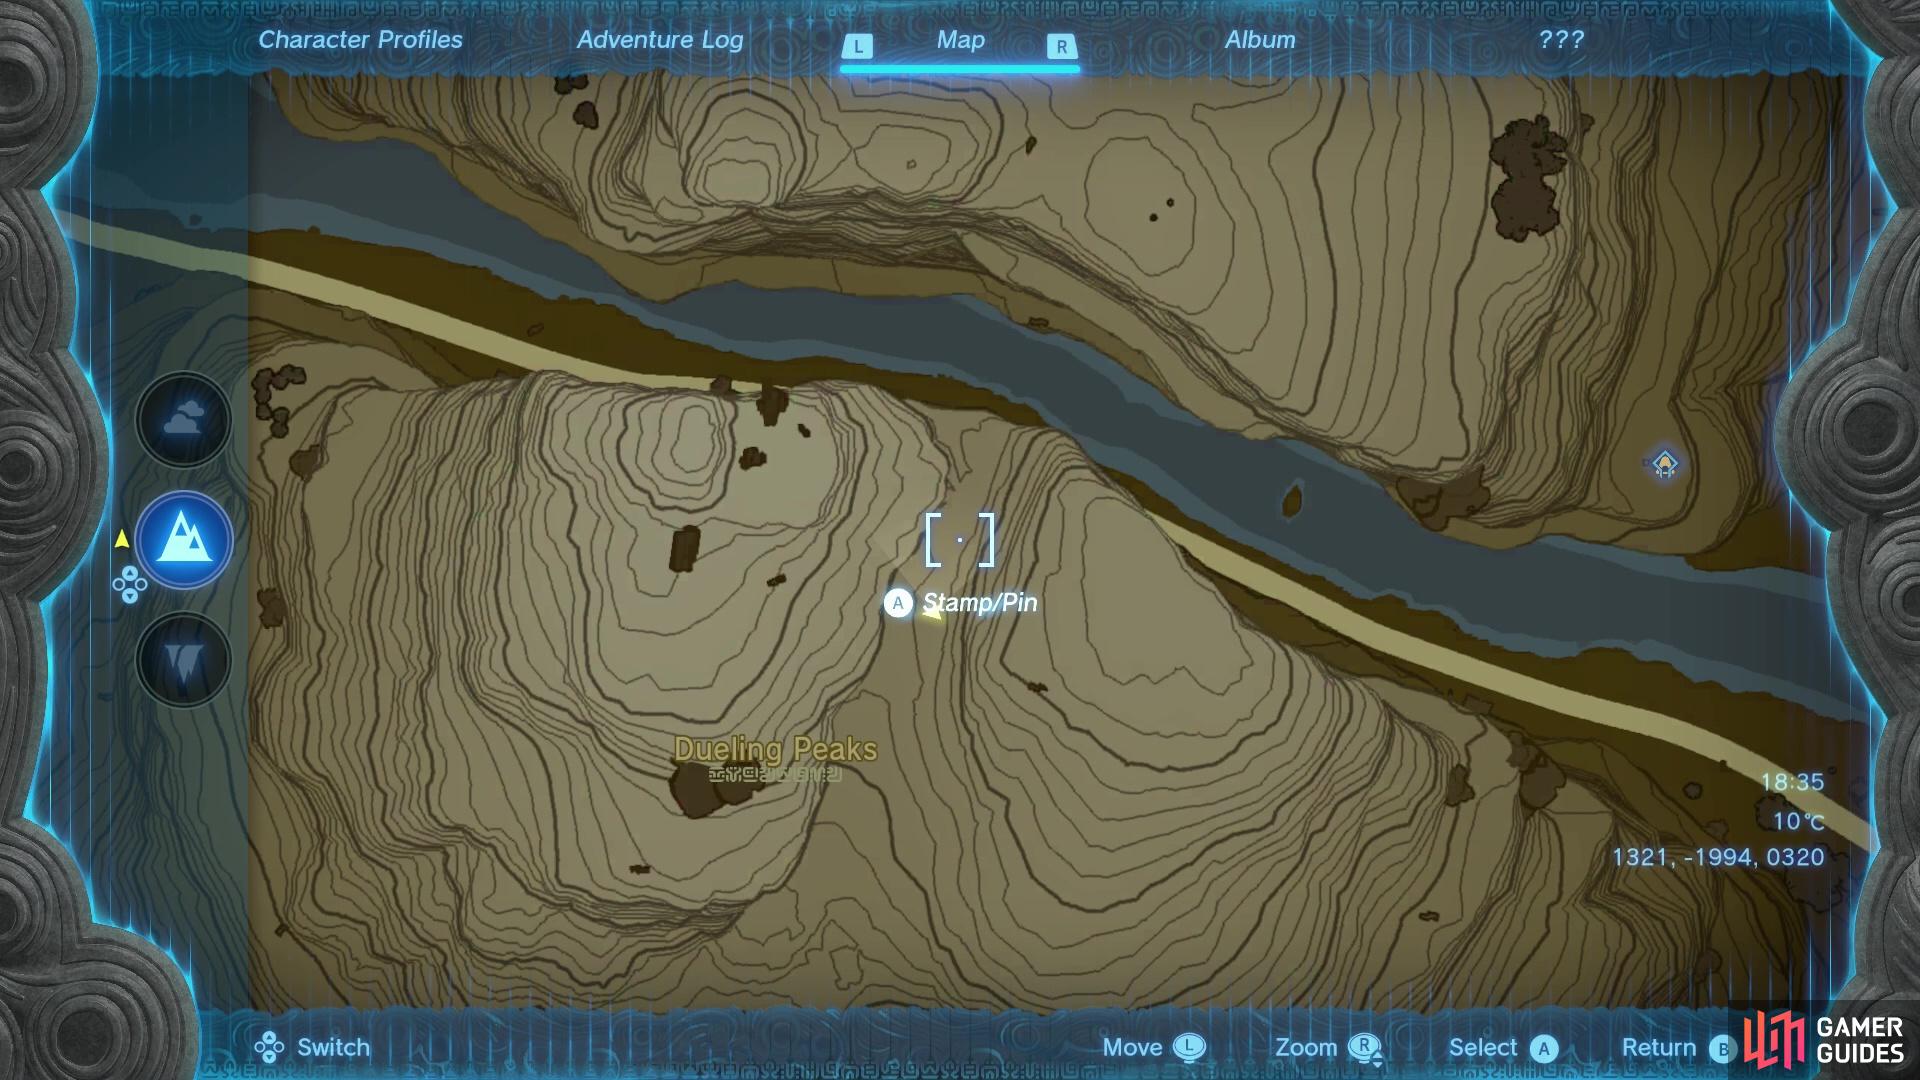The height and width of the screenshot is (1080, 1920).
Task: Click Link's yellow position arrow on map
Action: (932, 613)
